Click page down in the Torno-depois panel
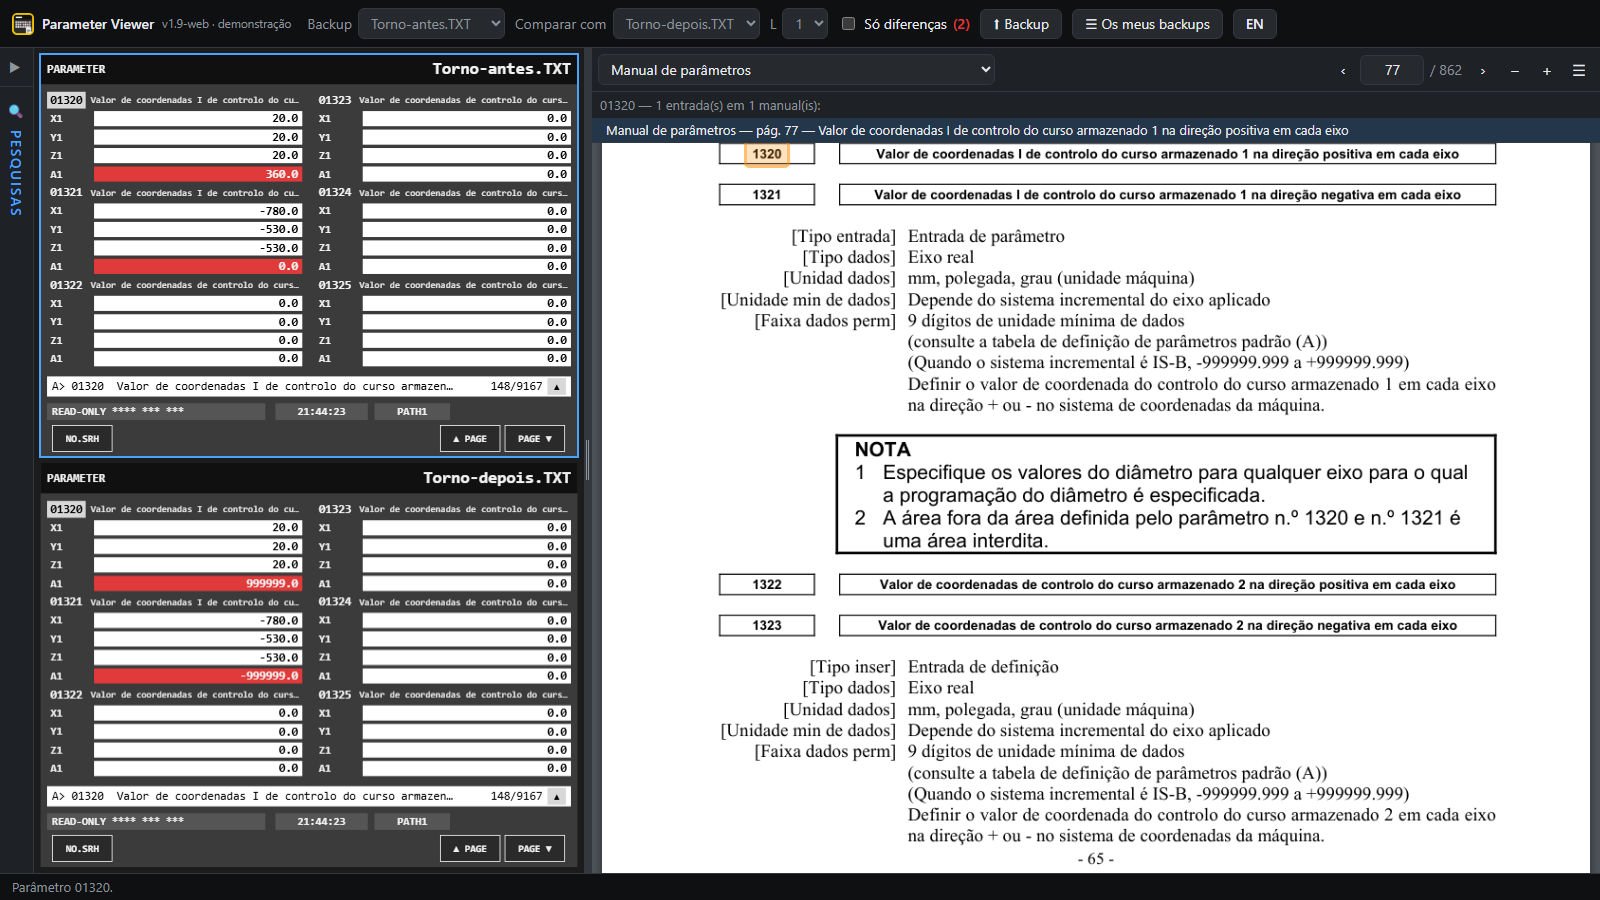1600x900 pixels. [535, 849]
